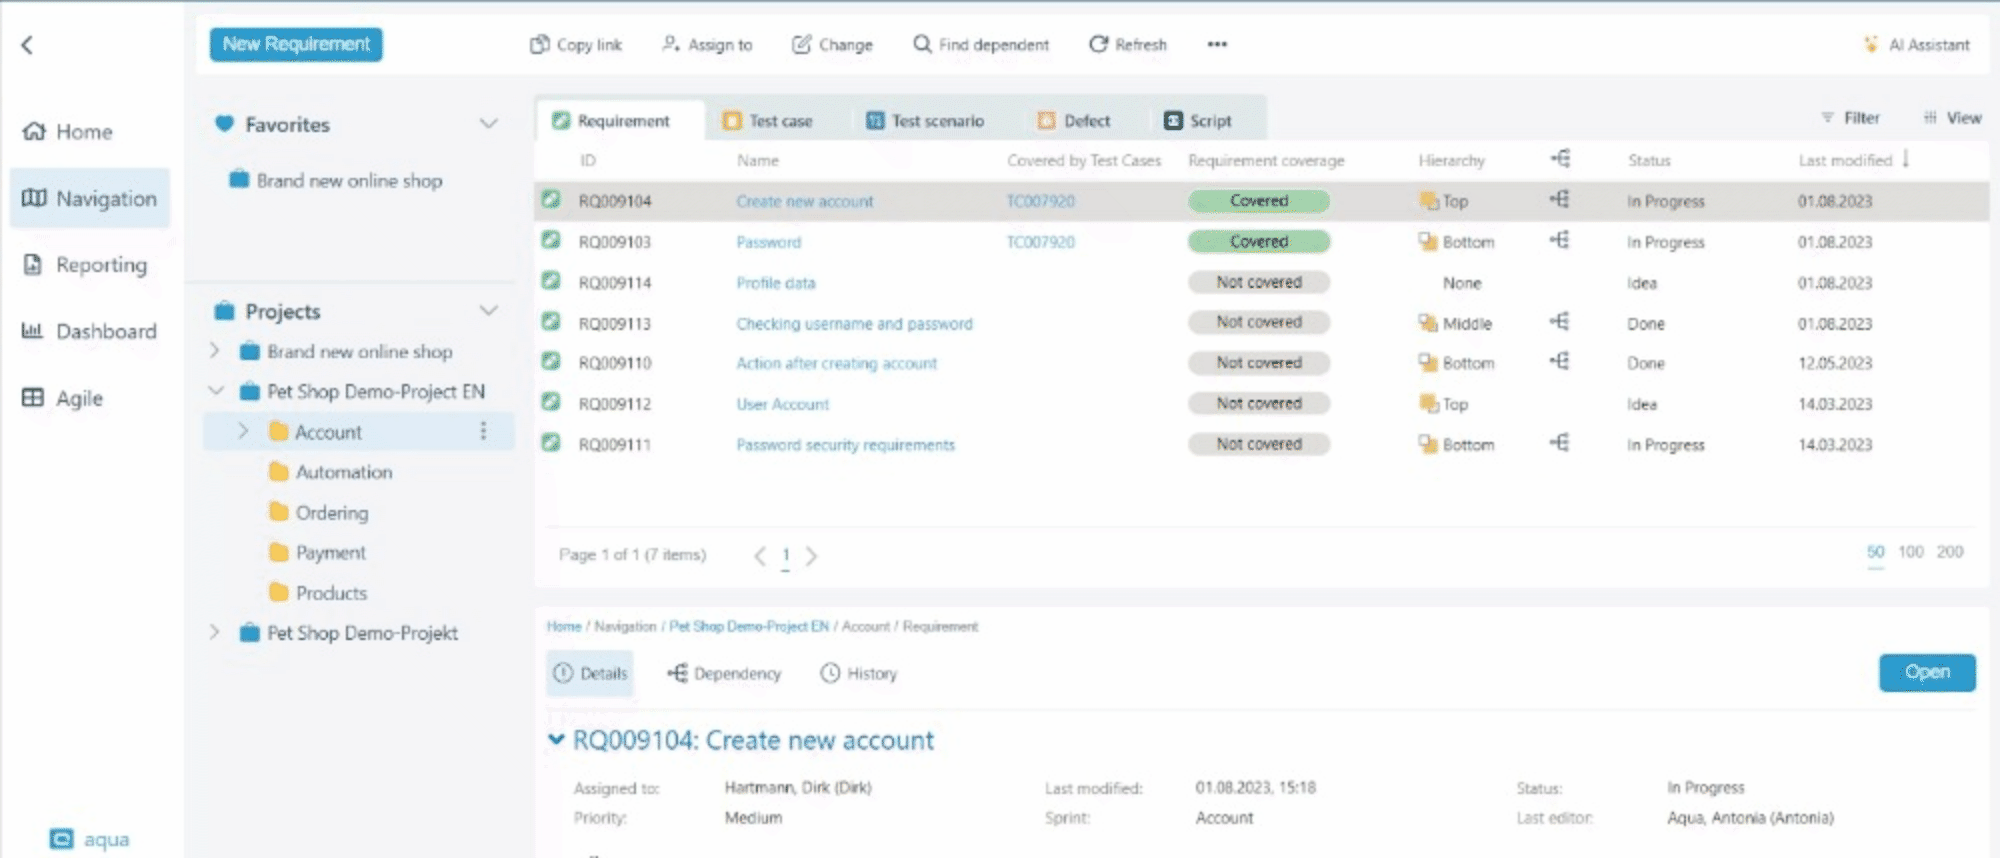Select checkbox icon for RQ009112 row
The width and height of the screenshot is (2000, 858).
(551, 402)
